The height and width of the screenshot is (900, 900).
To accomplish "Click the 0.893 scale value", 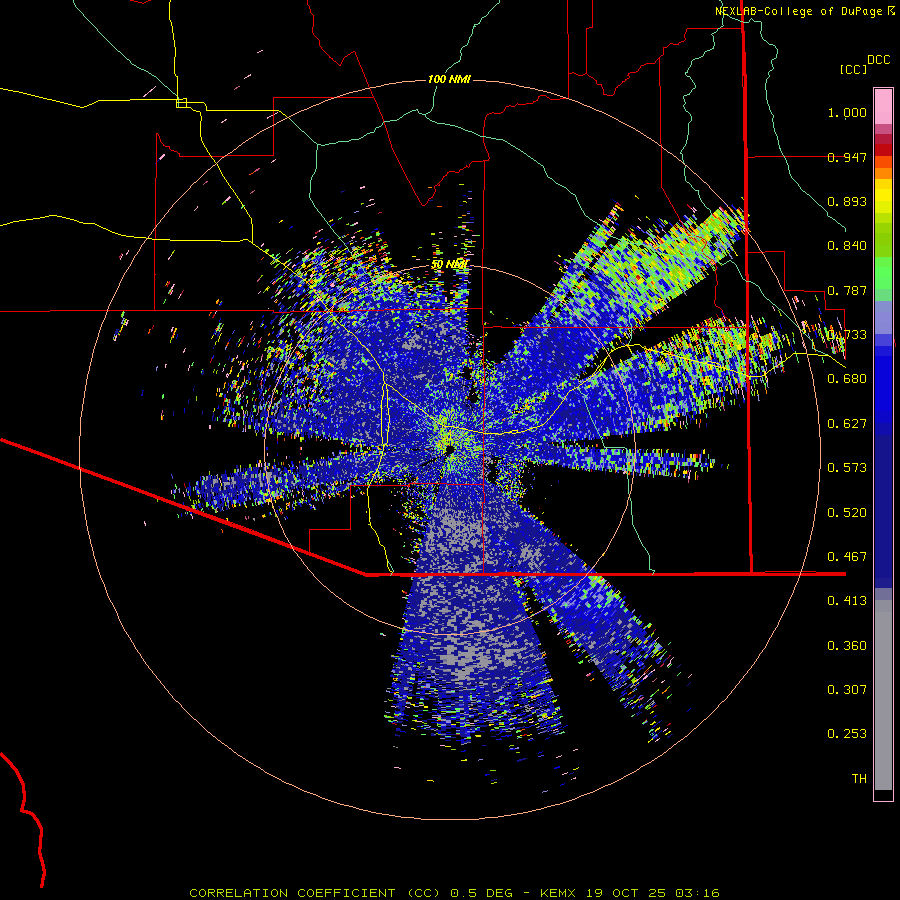I will [x=847, y=201].
